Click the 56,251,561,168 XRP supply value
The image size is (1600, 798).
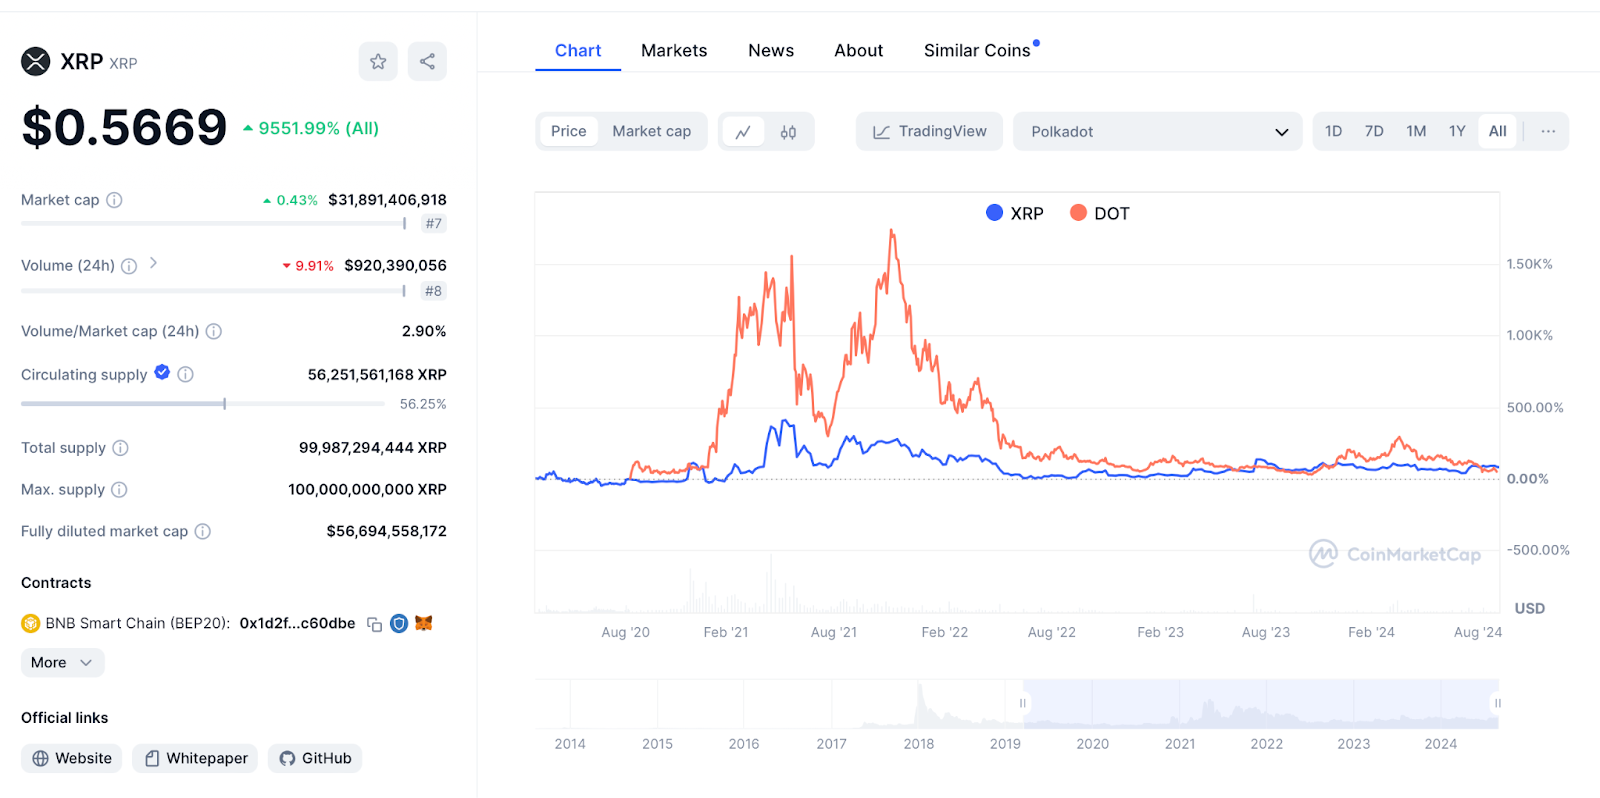pyautogui.click(x=377, y=375)
